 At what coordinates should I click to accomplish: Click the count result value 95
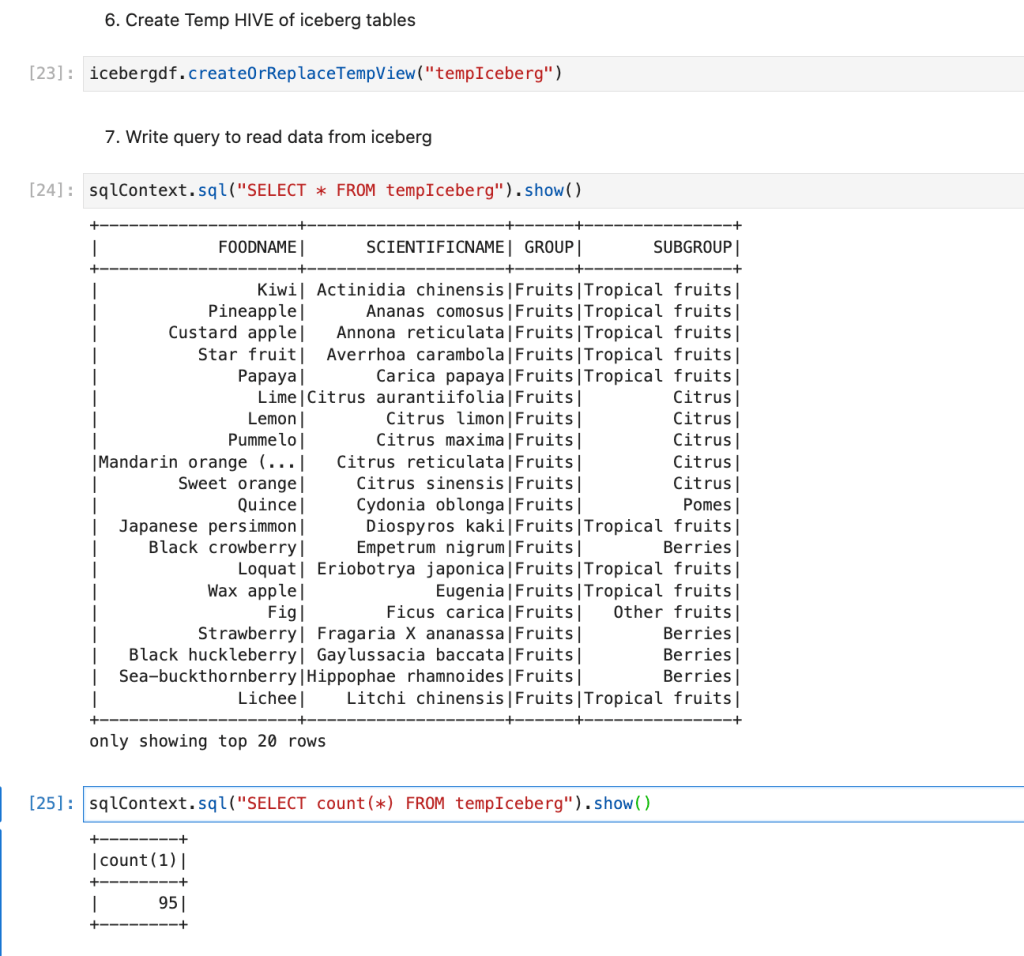click(x=167, y=903)
